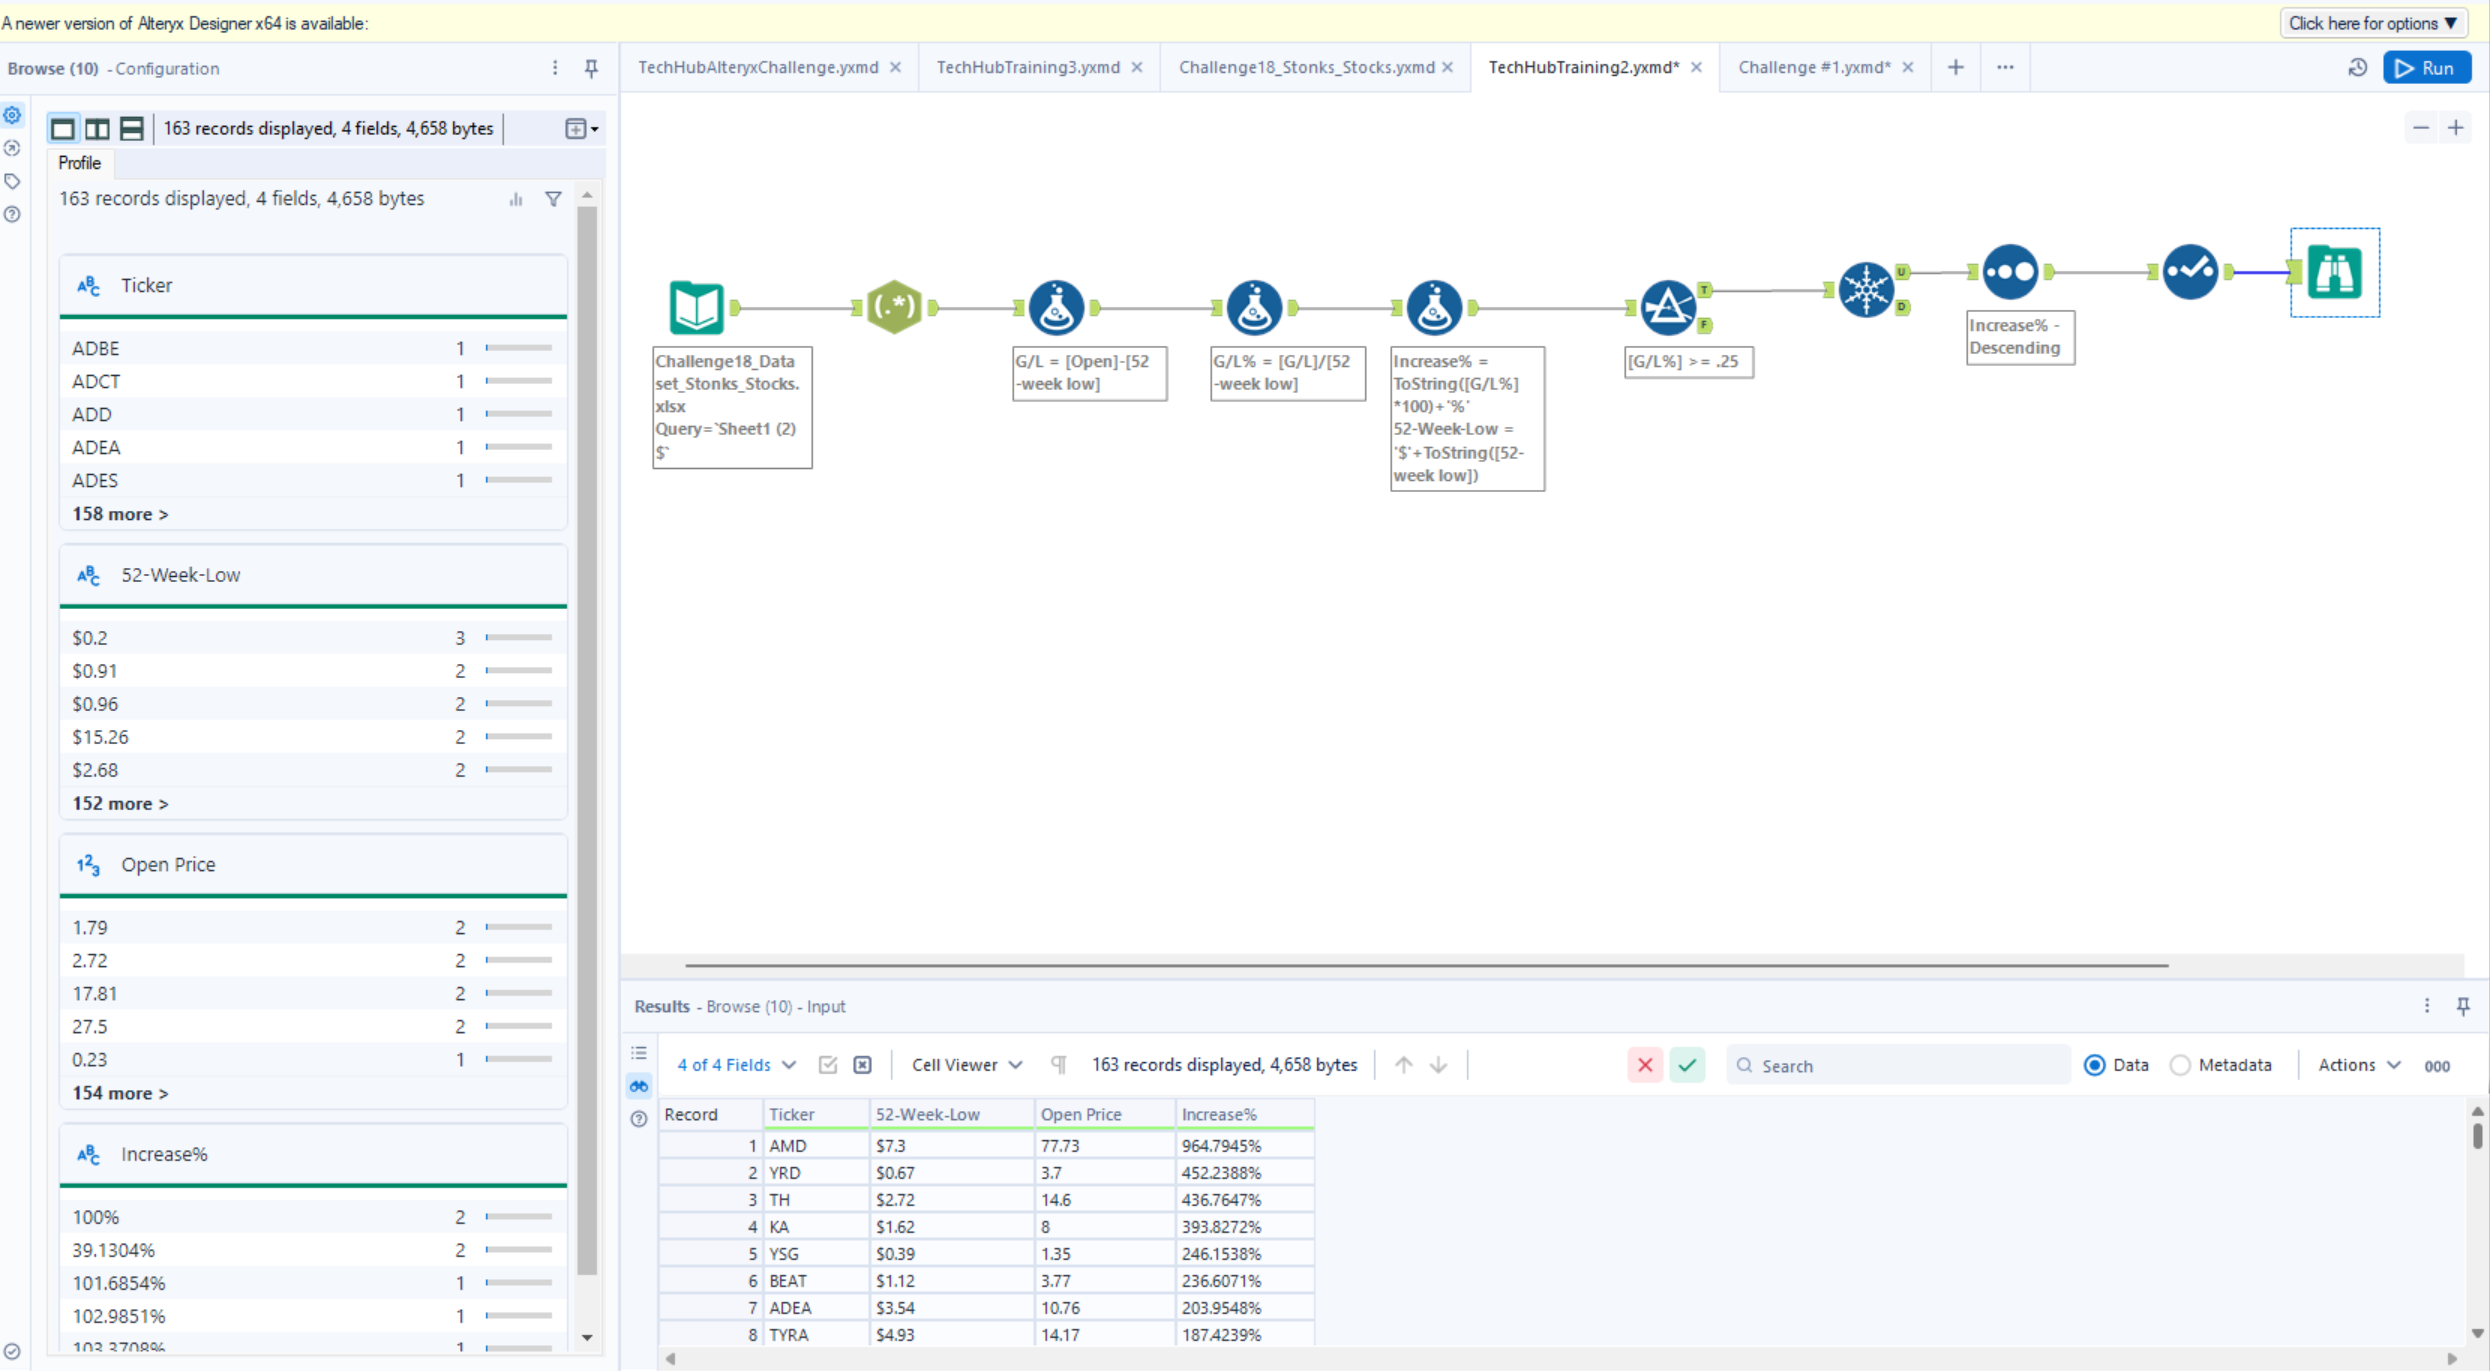Click the Sort tool node
Image resolution: width=2490 pixels, height=1371 pixels.
click(2010, 272)
